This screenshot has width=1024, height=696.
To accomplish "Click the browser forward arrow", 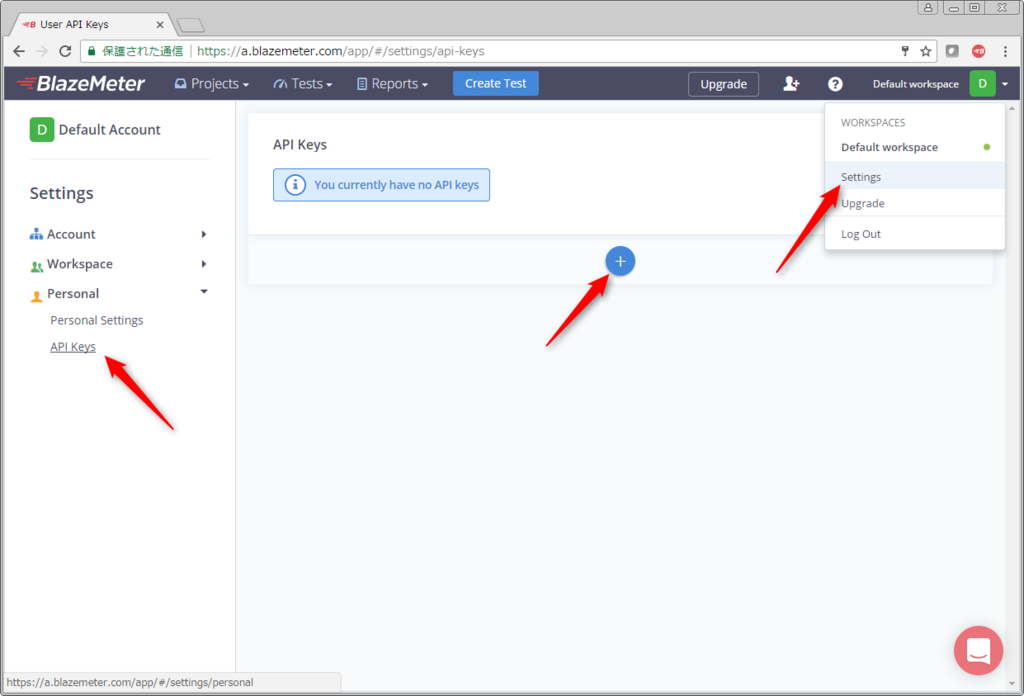I will (x=42, y=51).
